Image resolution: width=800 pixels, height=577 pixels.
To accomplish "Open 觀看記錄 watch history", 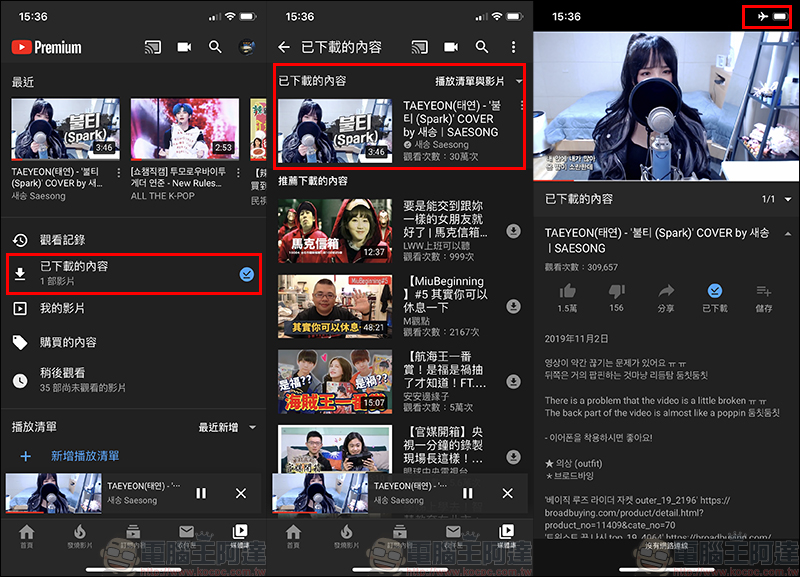I will tap(62, 240).
